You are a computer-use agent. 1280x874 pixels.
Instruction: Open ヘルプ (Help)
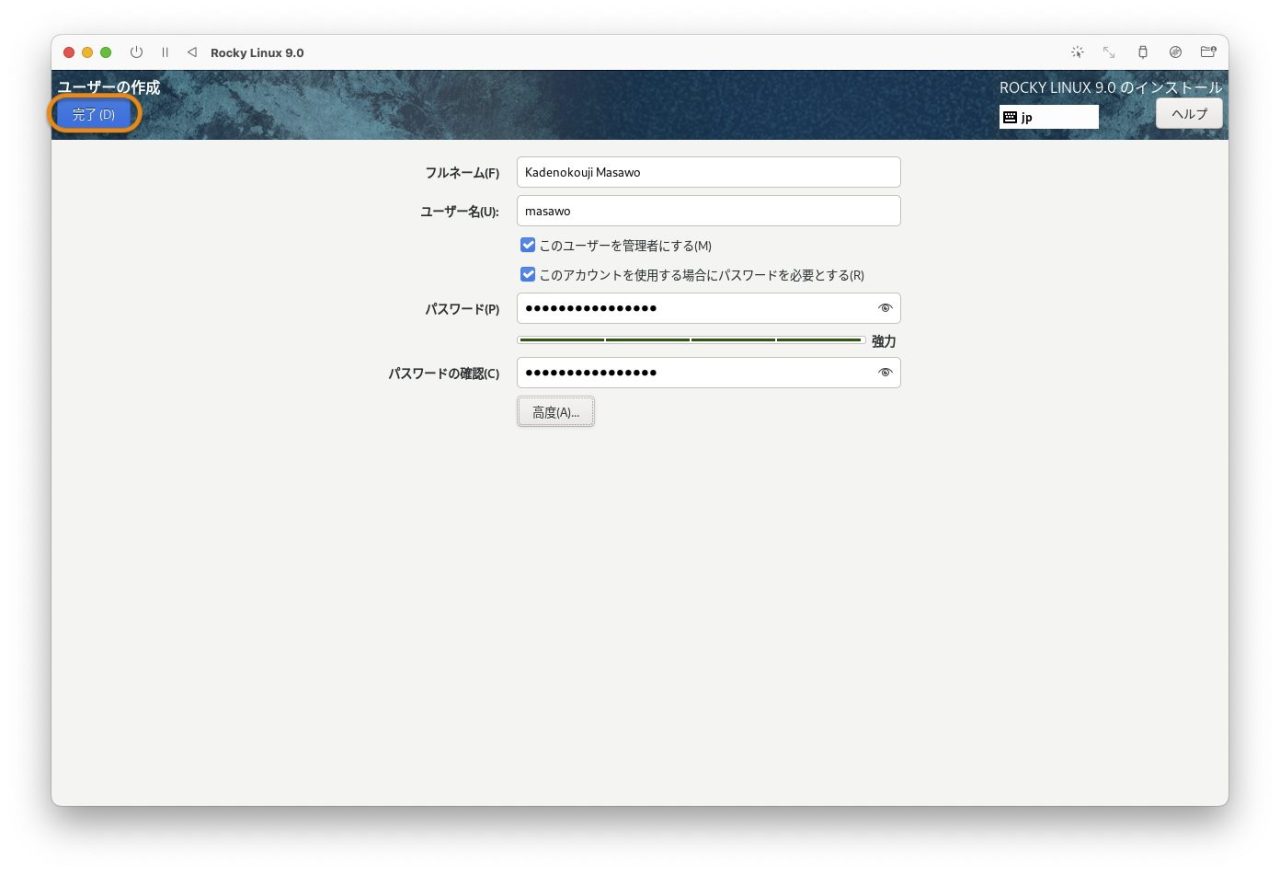(x=1188, y=113)
